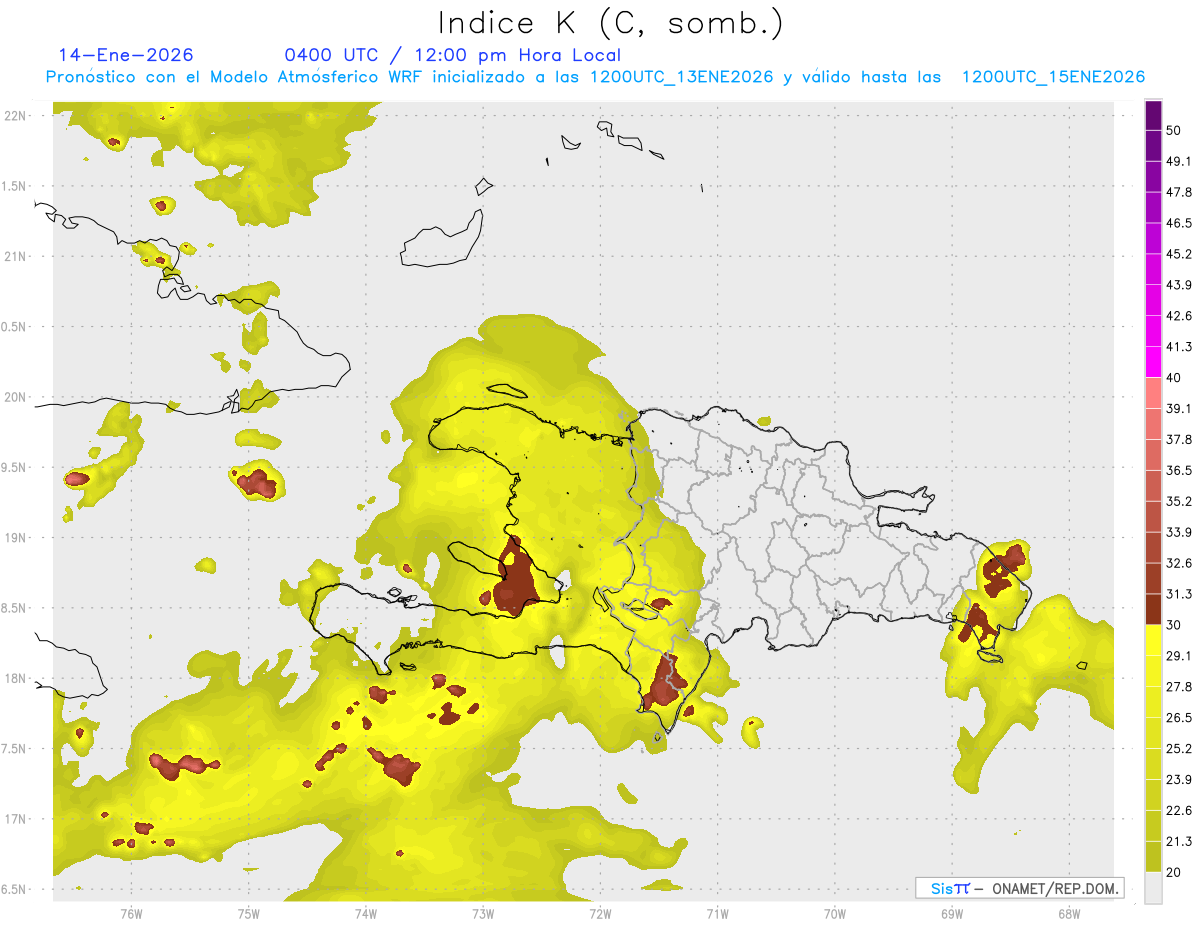Click the '20N' latitude label
Screen dimensions: 1200x927
tap(16, 397)
